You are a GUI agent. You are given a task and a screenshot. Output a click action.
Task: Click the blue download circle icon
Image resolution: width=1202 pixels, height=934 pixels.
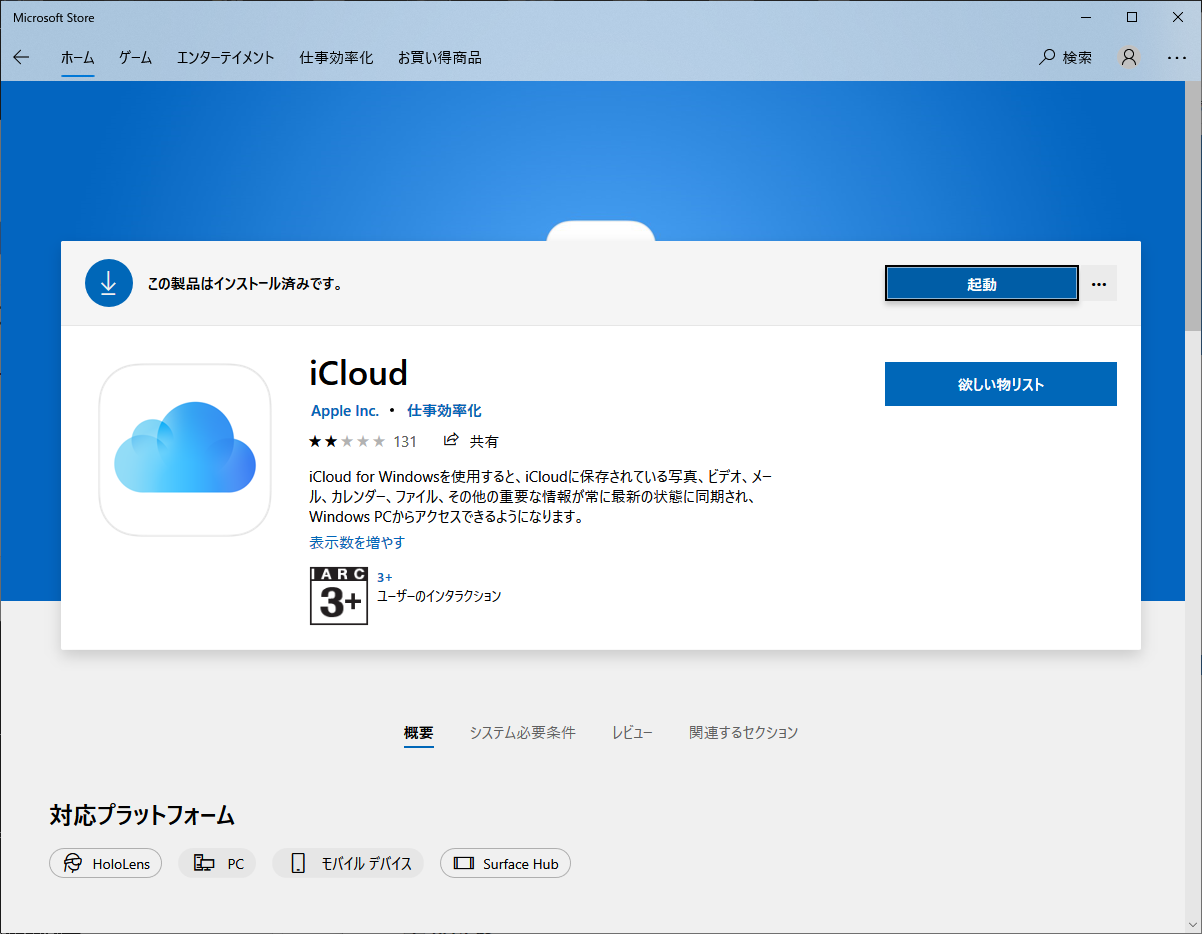pyautogui.click(x=109, y=283)
